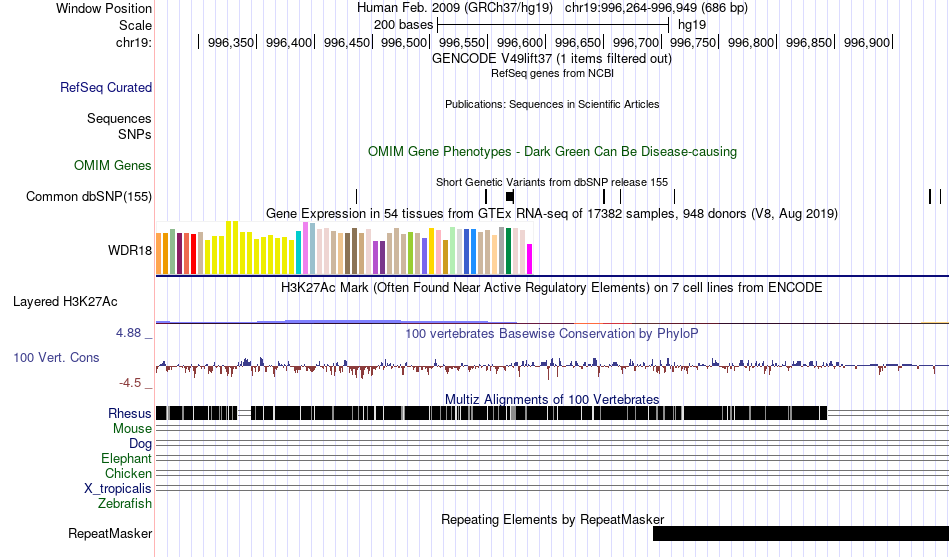The width and height of the screenshot is (950, 557).
Task: Click the 200 bases scale bar
Action: point(553,25)
